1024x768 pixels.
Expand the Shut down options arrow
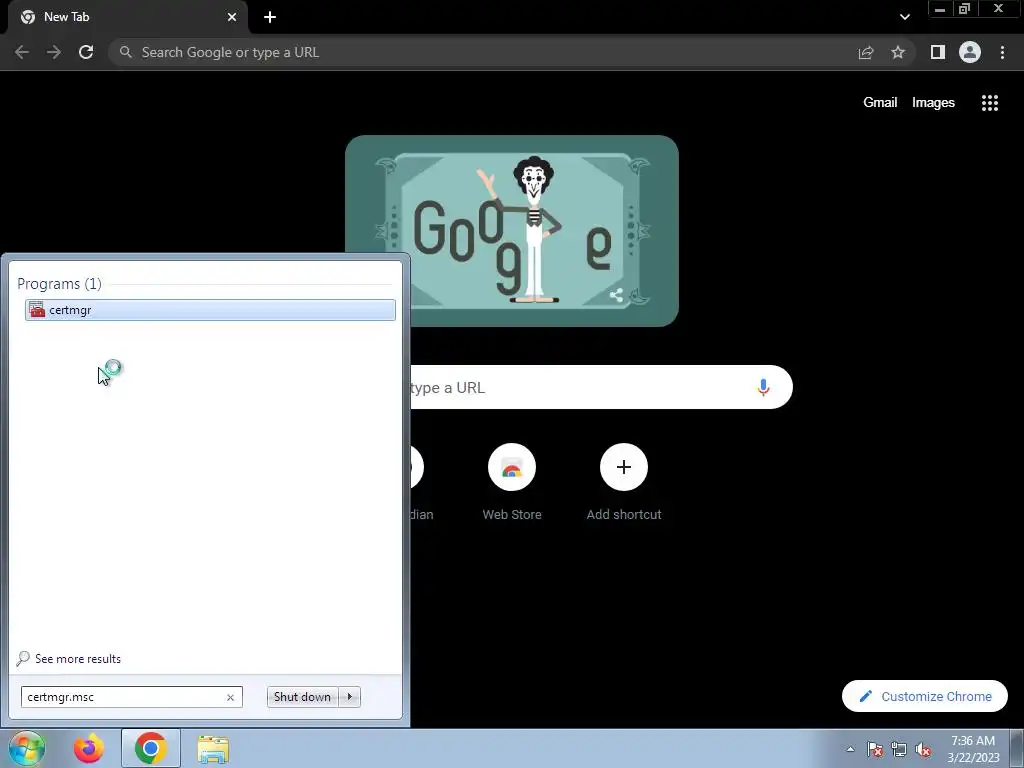(350, 697)
